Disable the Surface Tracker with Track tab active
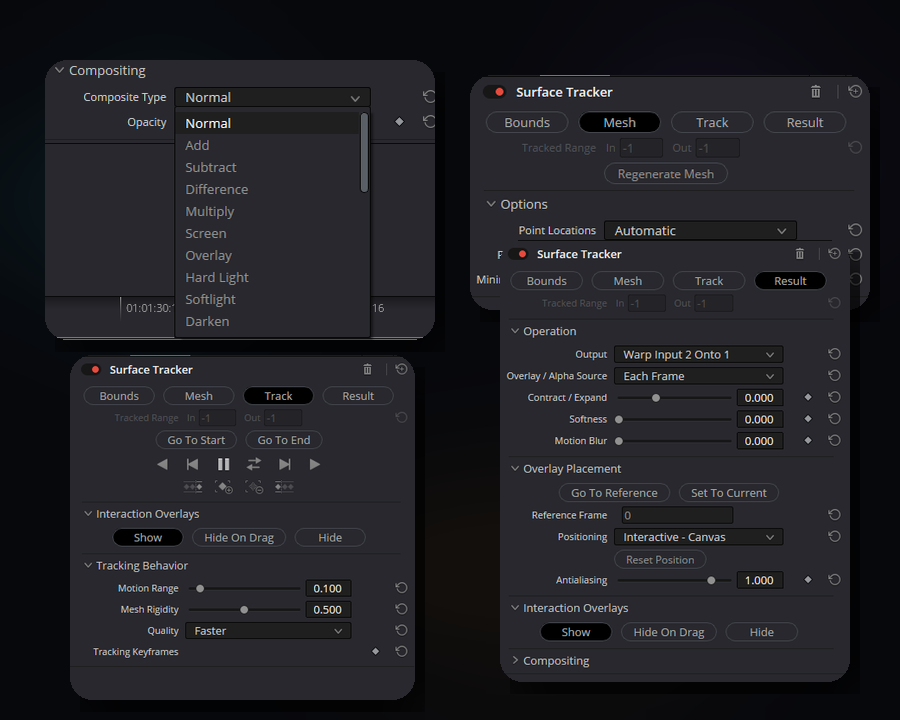Image resolution: width=900 pixels, height=720 pixels. [x=92, y=370]
